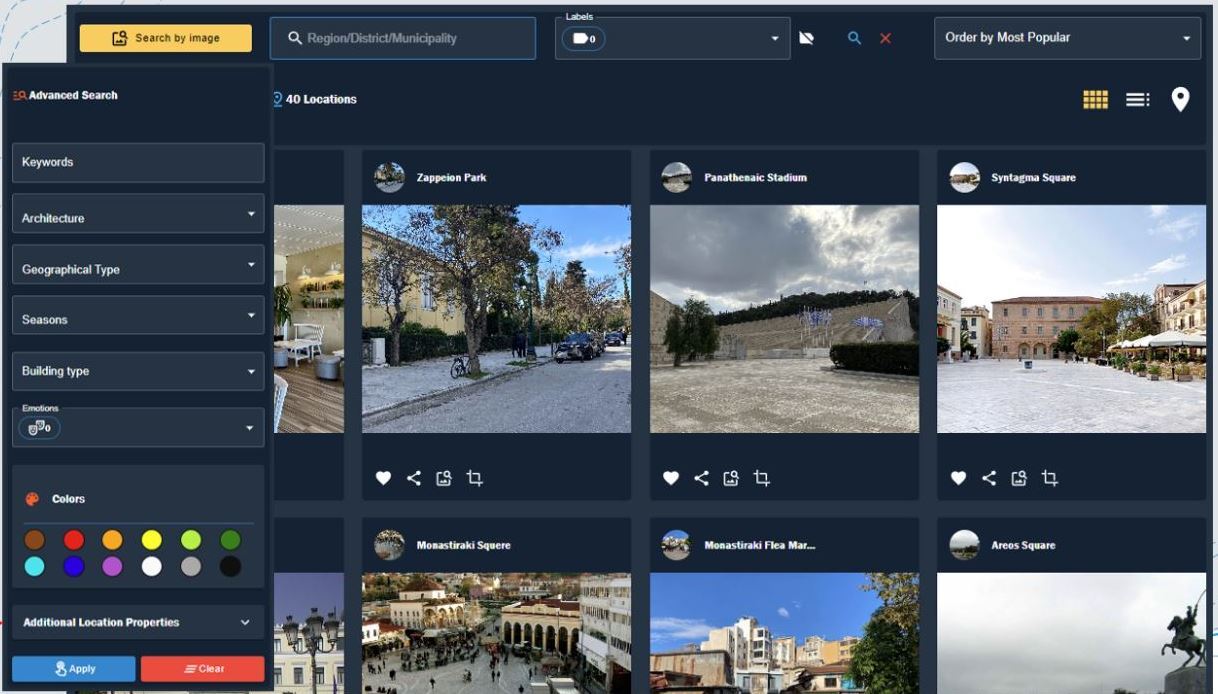This screenshot has height=694, width=1218.
Task: Share the Panathenaic Stadium location
Action: 702,478
